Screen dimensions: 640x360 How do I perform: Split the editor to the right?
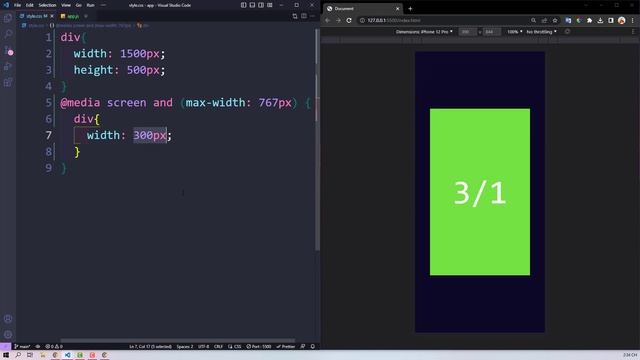pos(304,16)
